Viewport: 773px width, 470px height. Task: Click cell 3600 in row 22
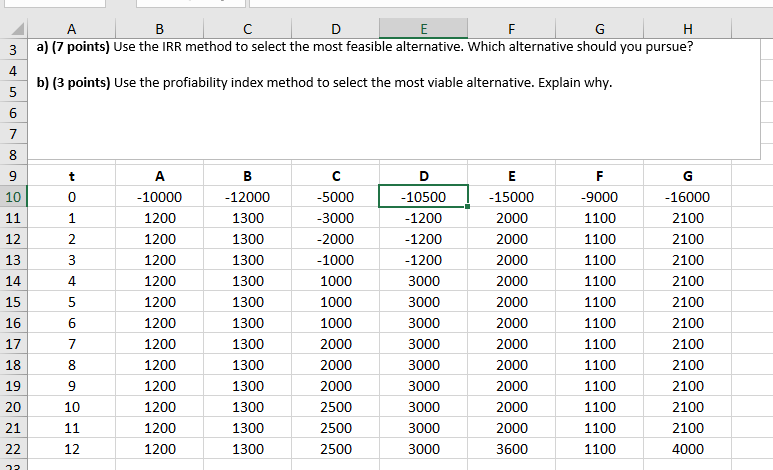coord(512,449)
